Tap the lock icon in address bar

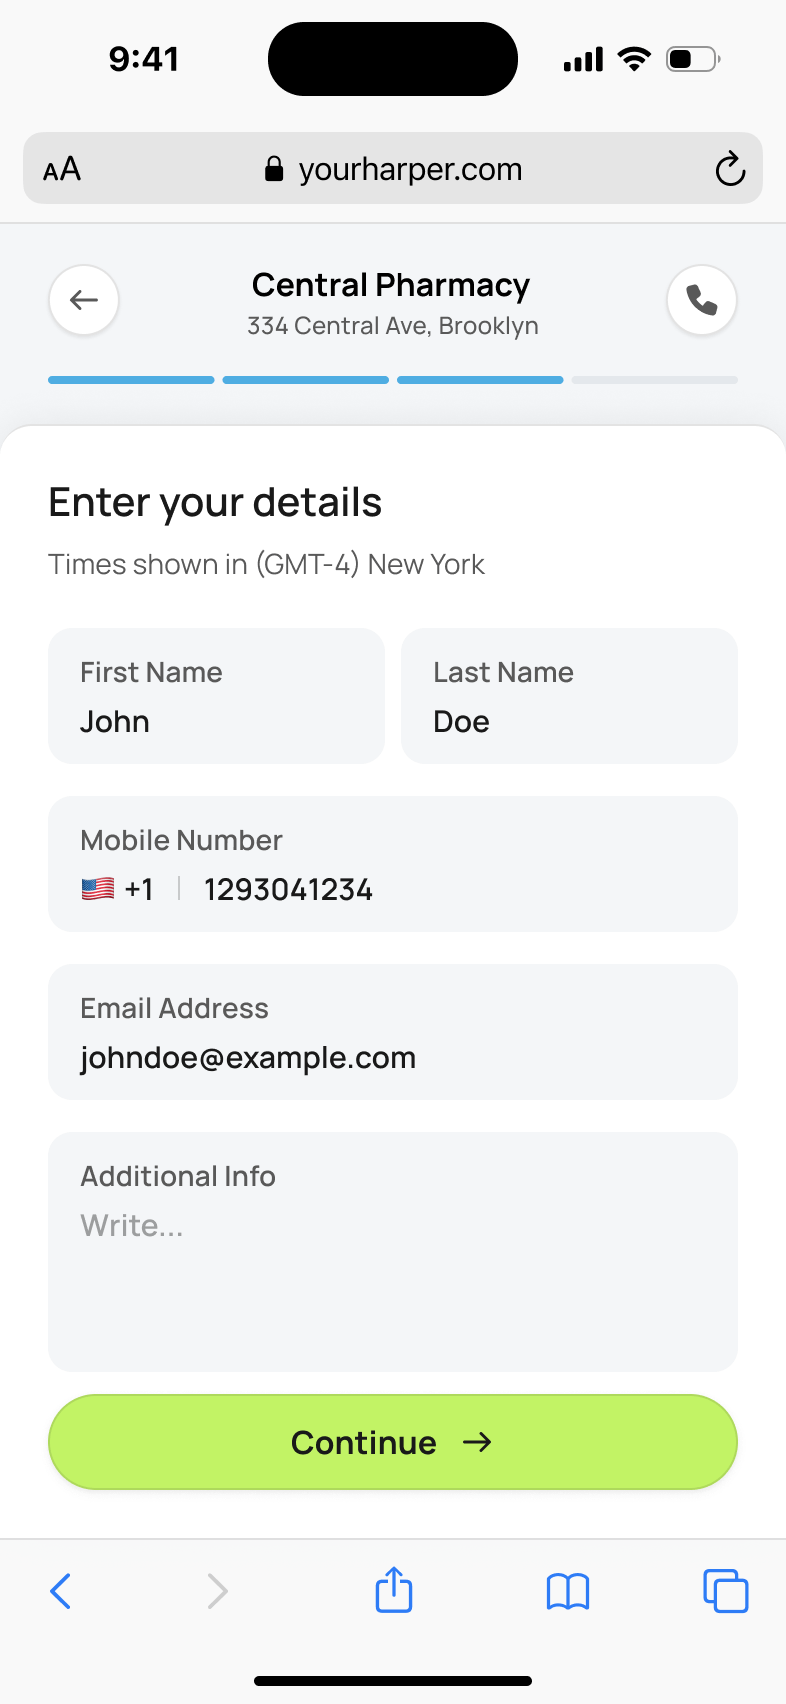tap(274, 169)
